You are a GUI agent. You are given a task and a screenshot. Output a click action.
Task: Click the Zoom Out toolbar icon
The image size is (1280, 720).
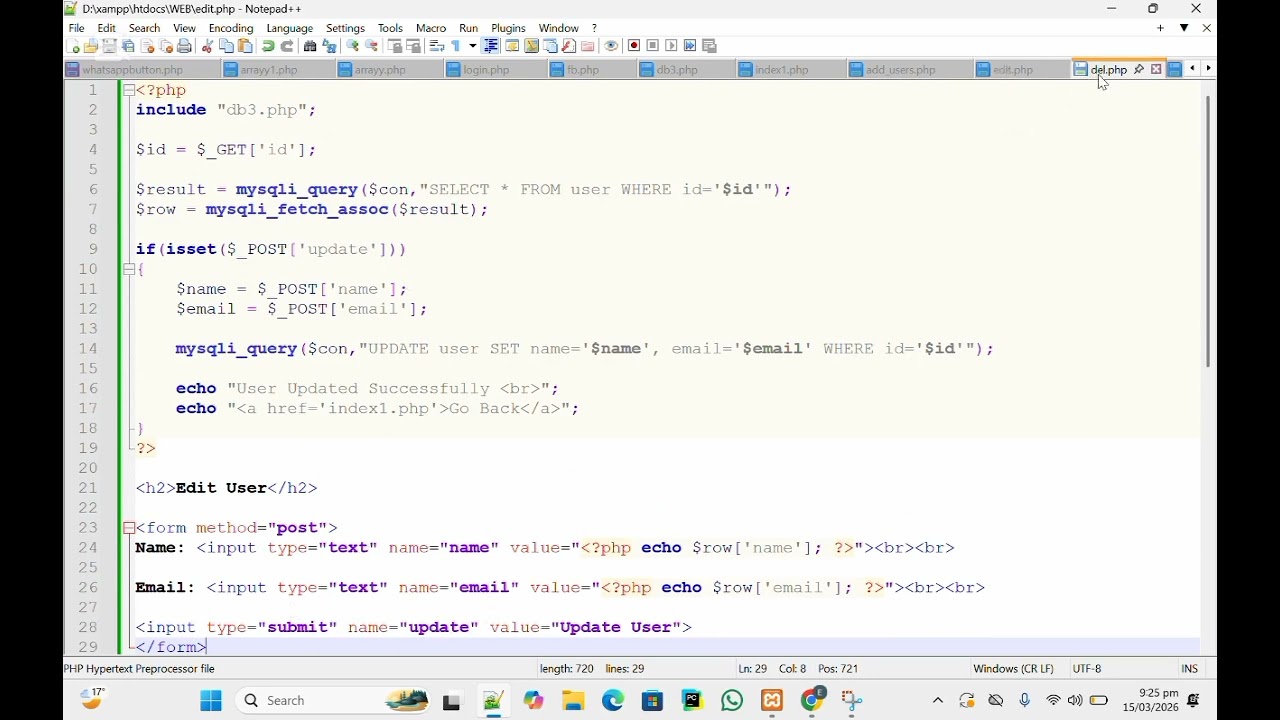click(371, 46)
